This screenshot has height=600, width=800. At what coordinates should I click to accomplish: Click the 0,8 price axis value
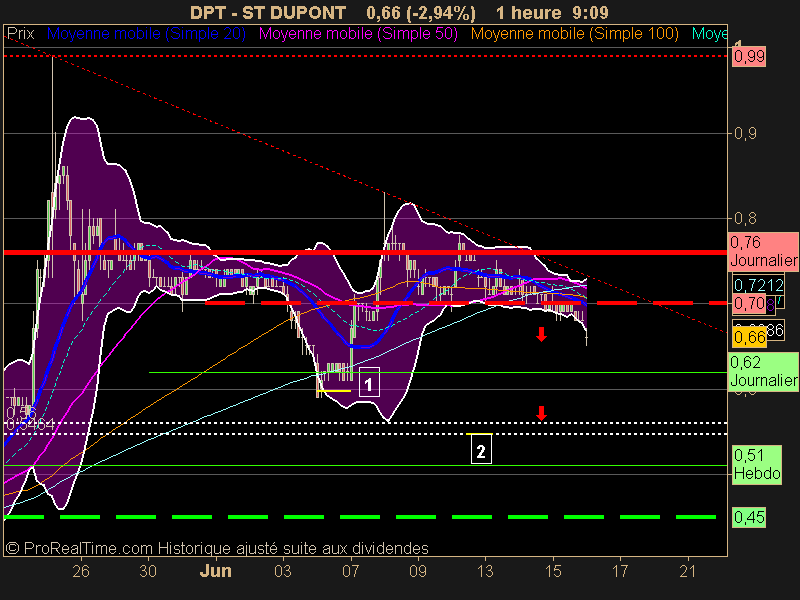point(745,218)
